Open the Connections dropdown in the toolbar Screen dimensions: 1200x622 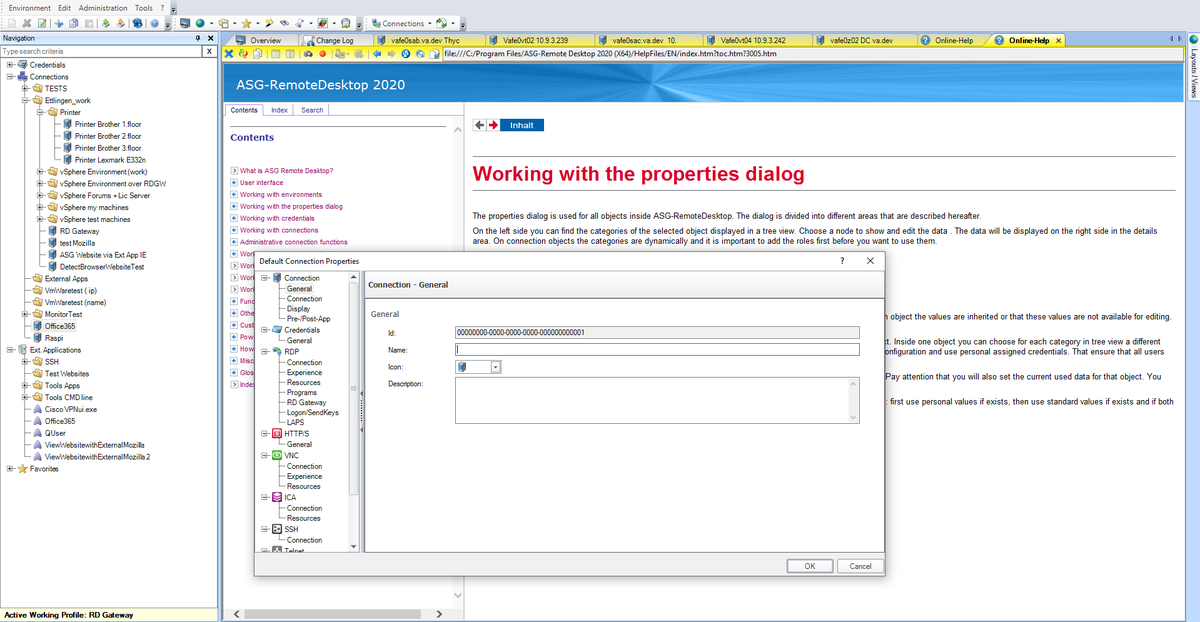click(x=430, y=23)
